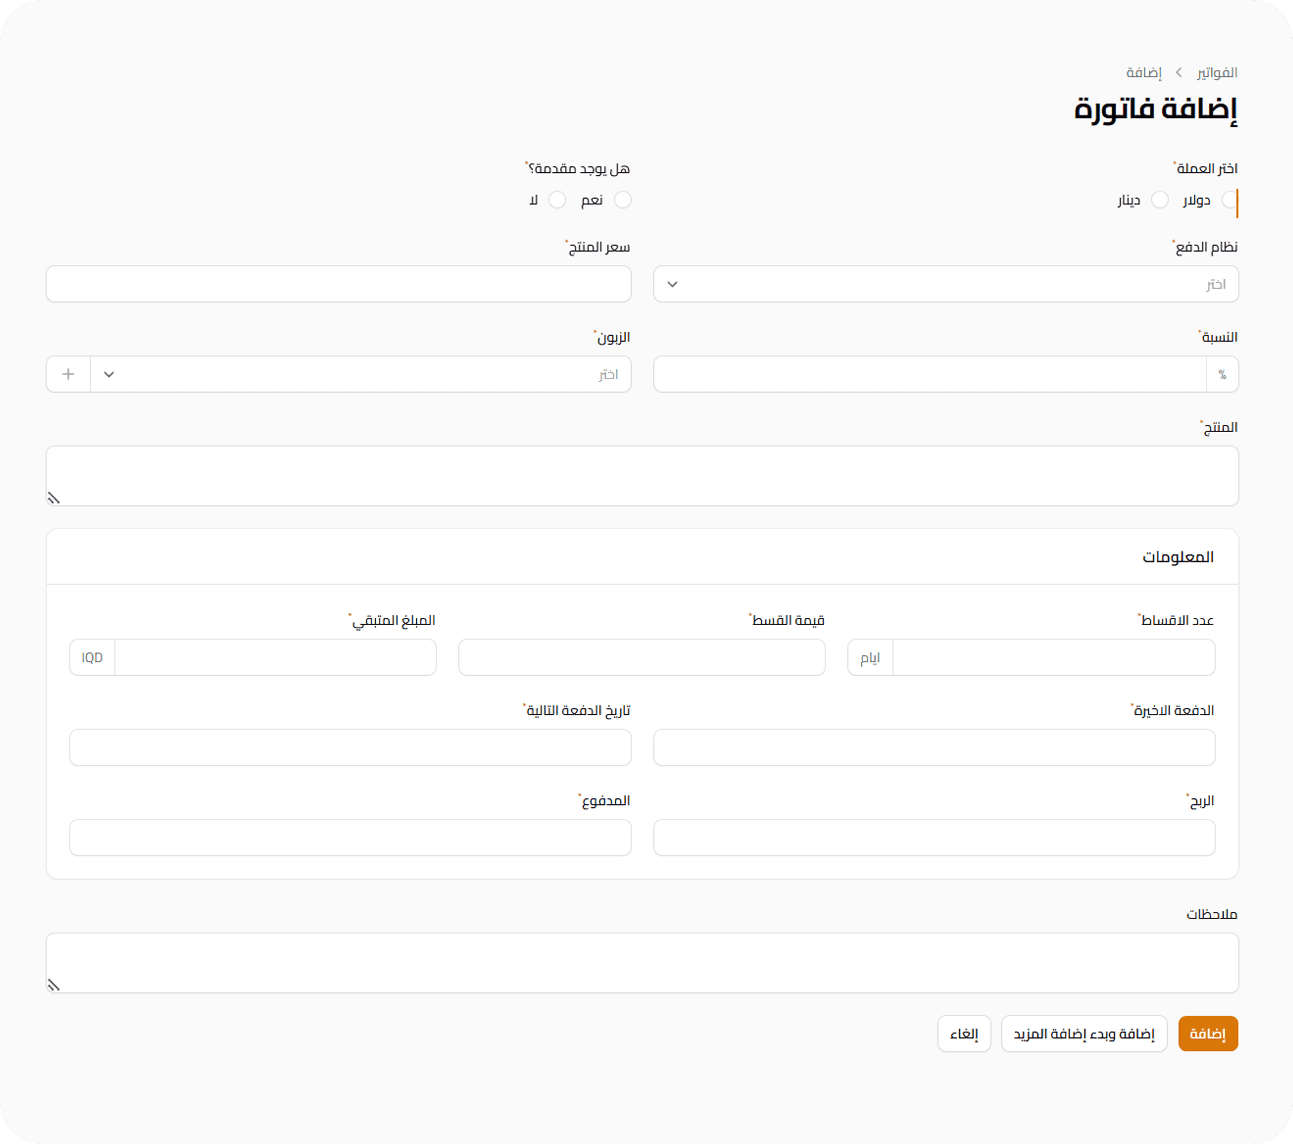Choose نعم for down payment
This screenshot has height=1144, width=1293.
click(x=623, y=200)
